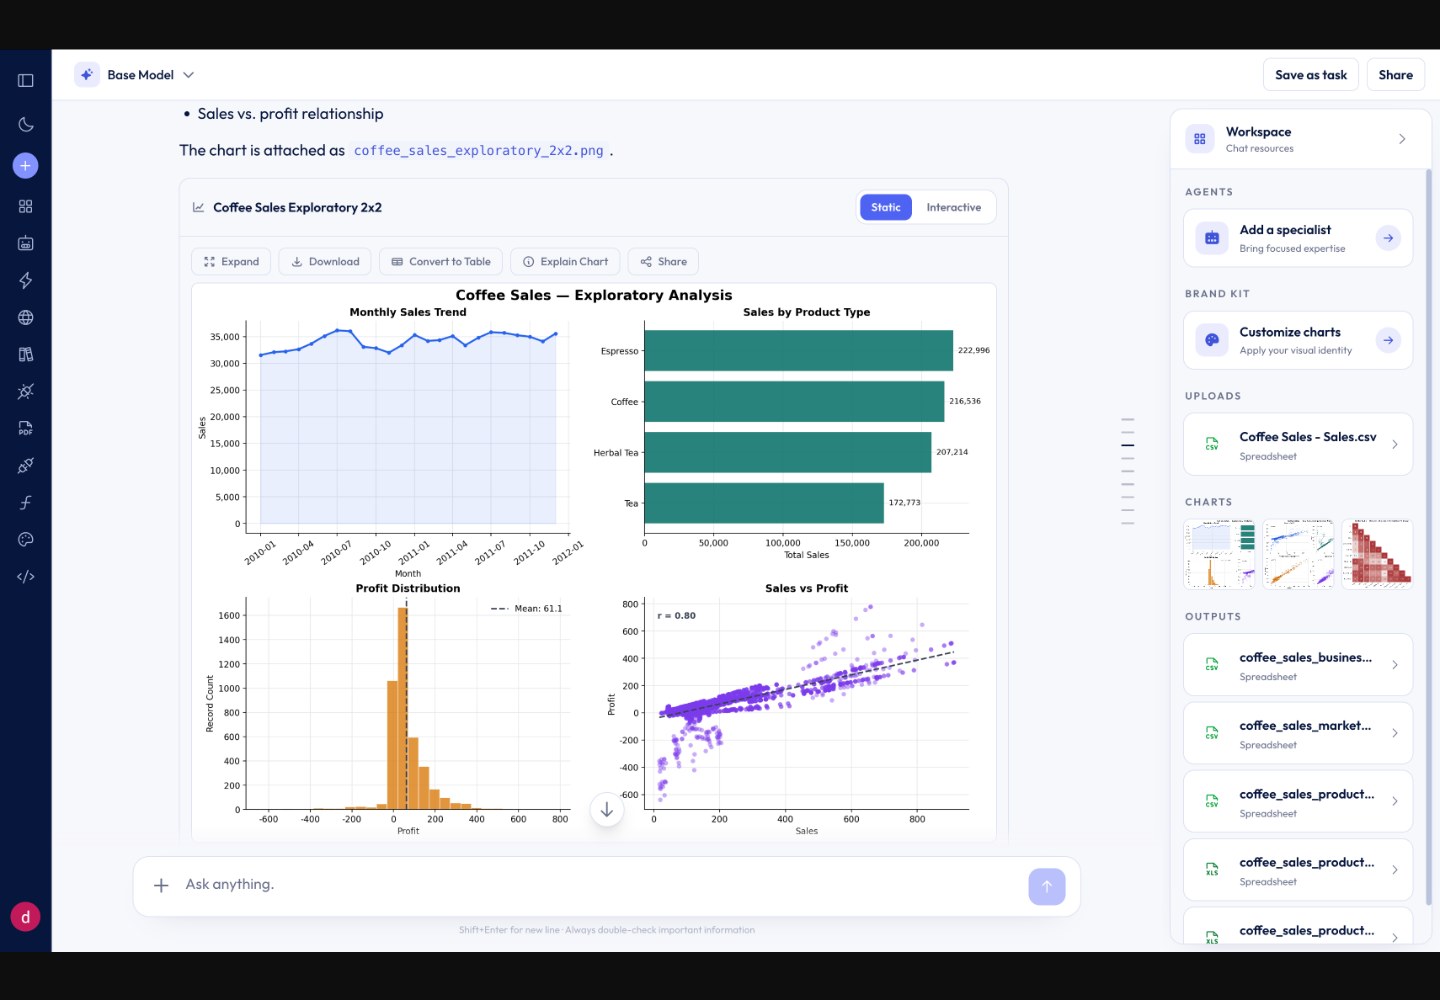
Task: Expand the Coffee Sales chart
Action: click(231, 262)
